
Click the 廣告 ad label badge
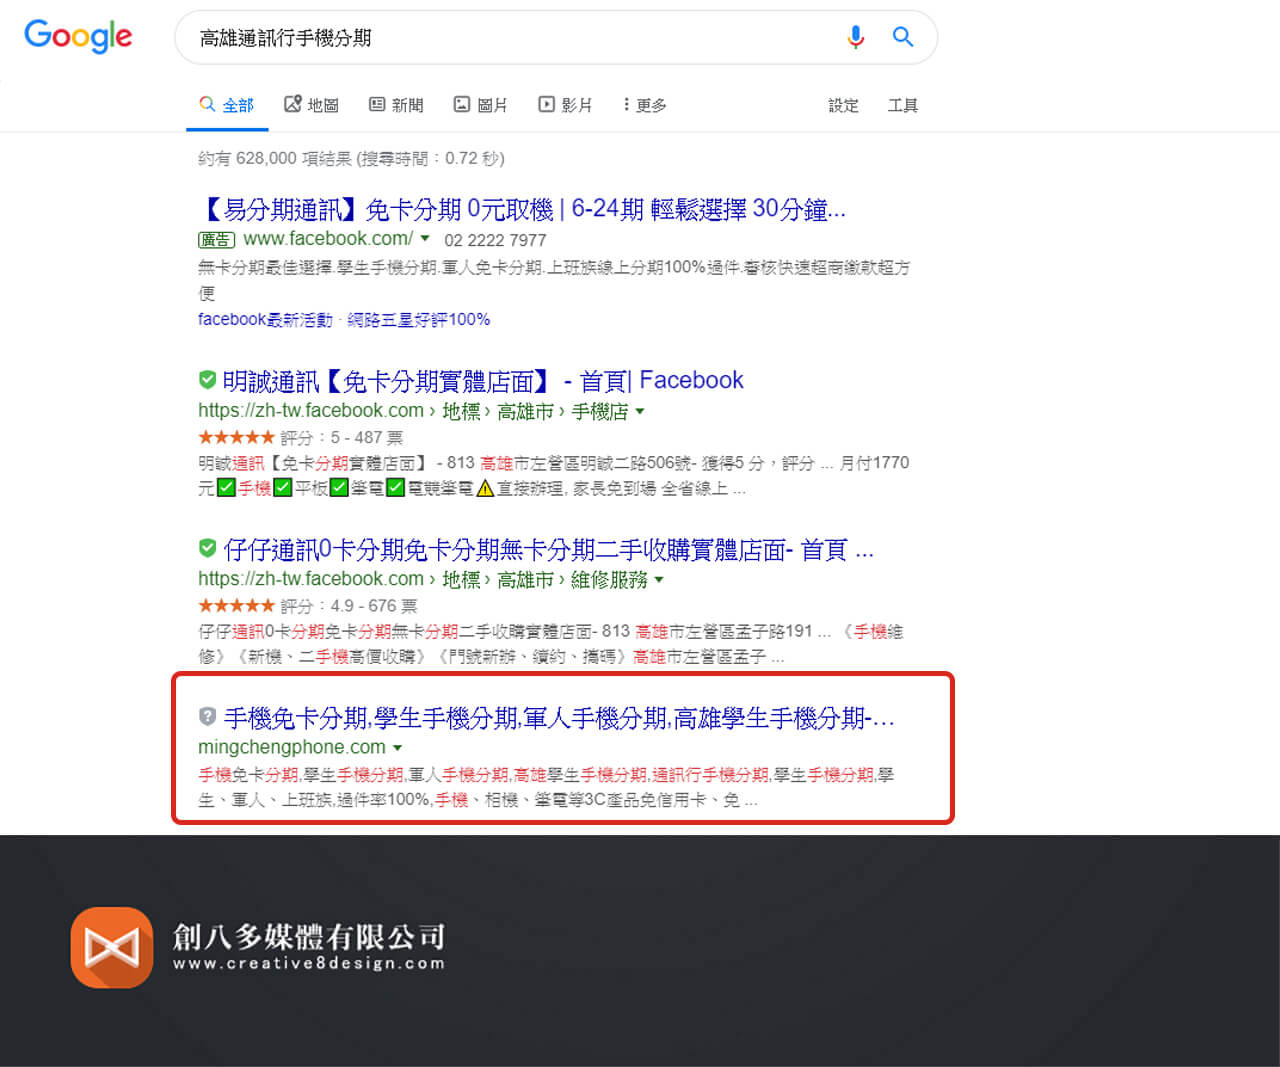pyautogui.click(x=217, y=240)
